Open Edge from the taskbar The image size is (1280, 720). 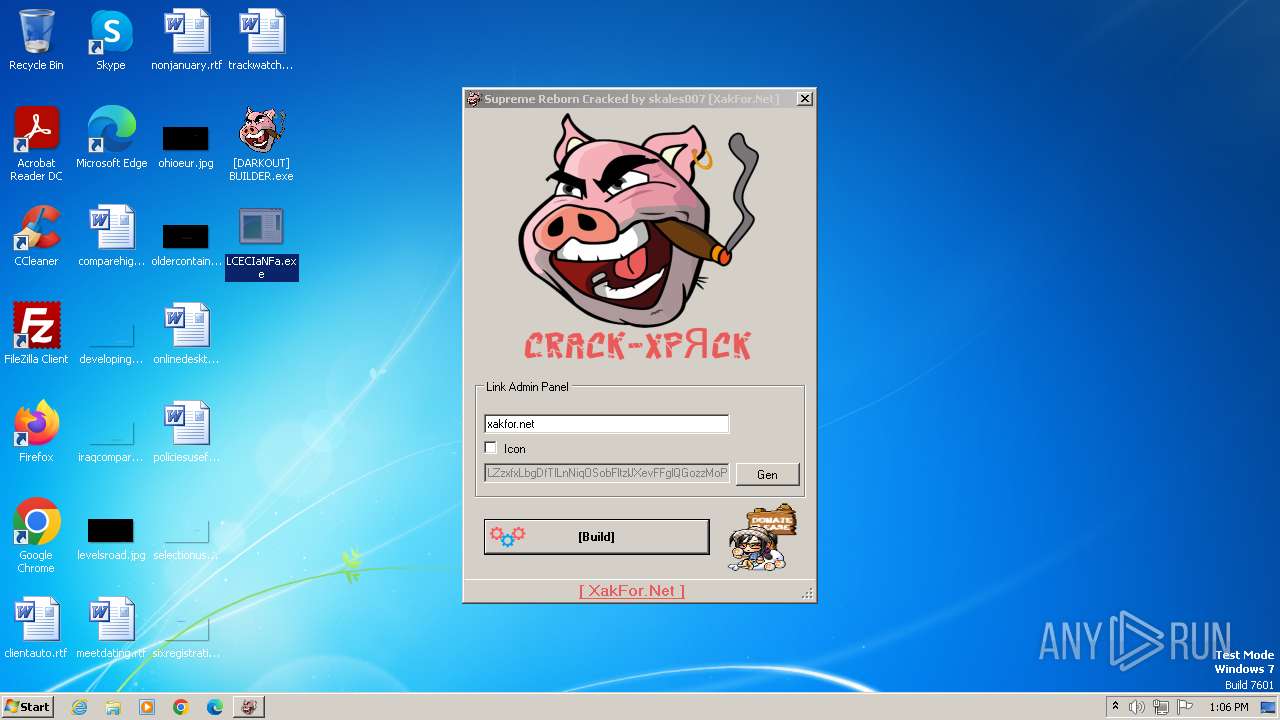tap(215, 707)
